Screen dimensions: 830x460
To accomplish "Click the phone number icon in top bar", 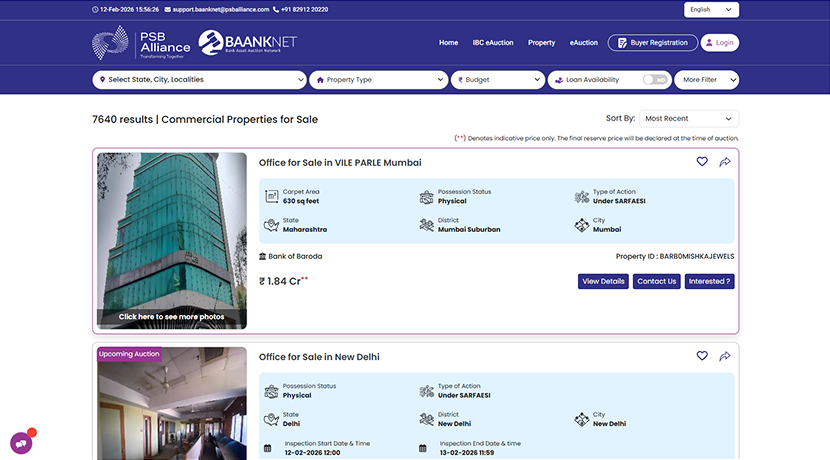I will point(276,9).
